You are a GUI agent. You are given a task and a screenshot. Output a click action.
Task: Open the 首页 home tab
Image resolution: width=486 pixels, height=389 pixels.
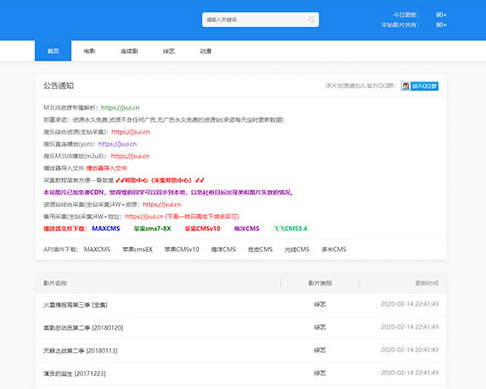53,51
